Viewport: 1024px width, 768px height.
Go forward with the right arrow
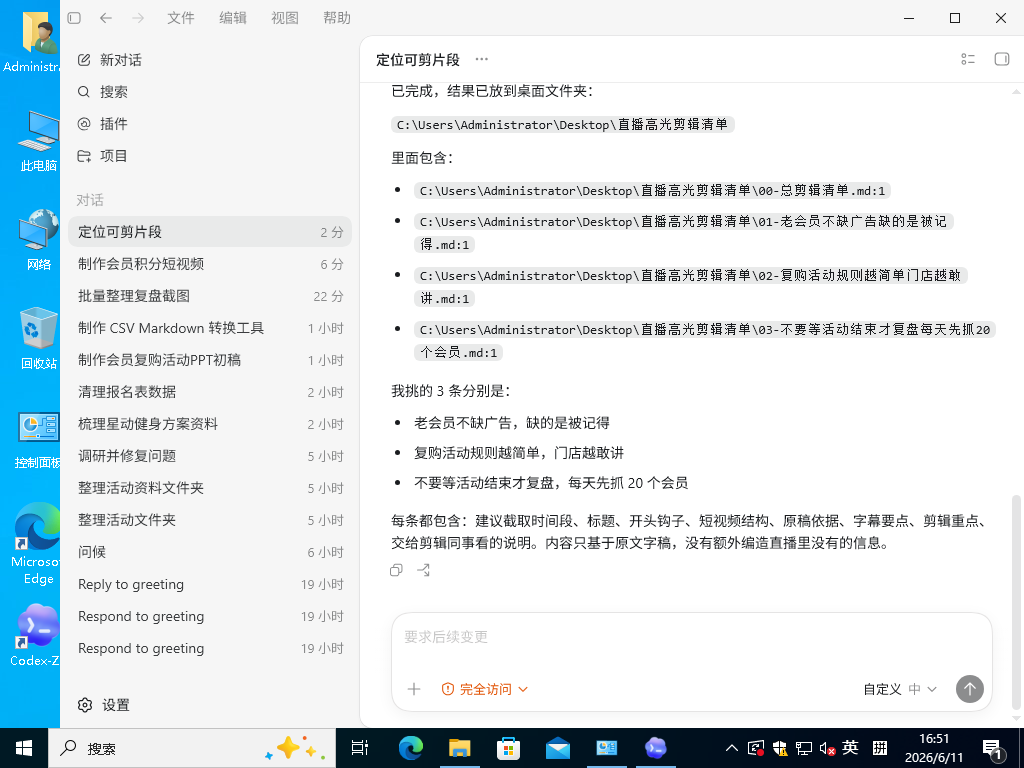coord(138,18)
